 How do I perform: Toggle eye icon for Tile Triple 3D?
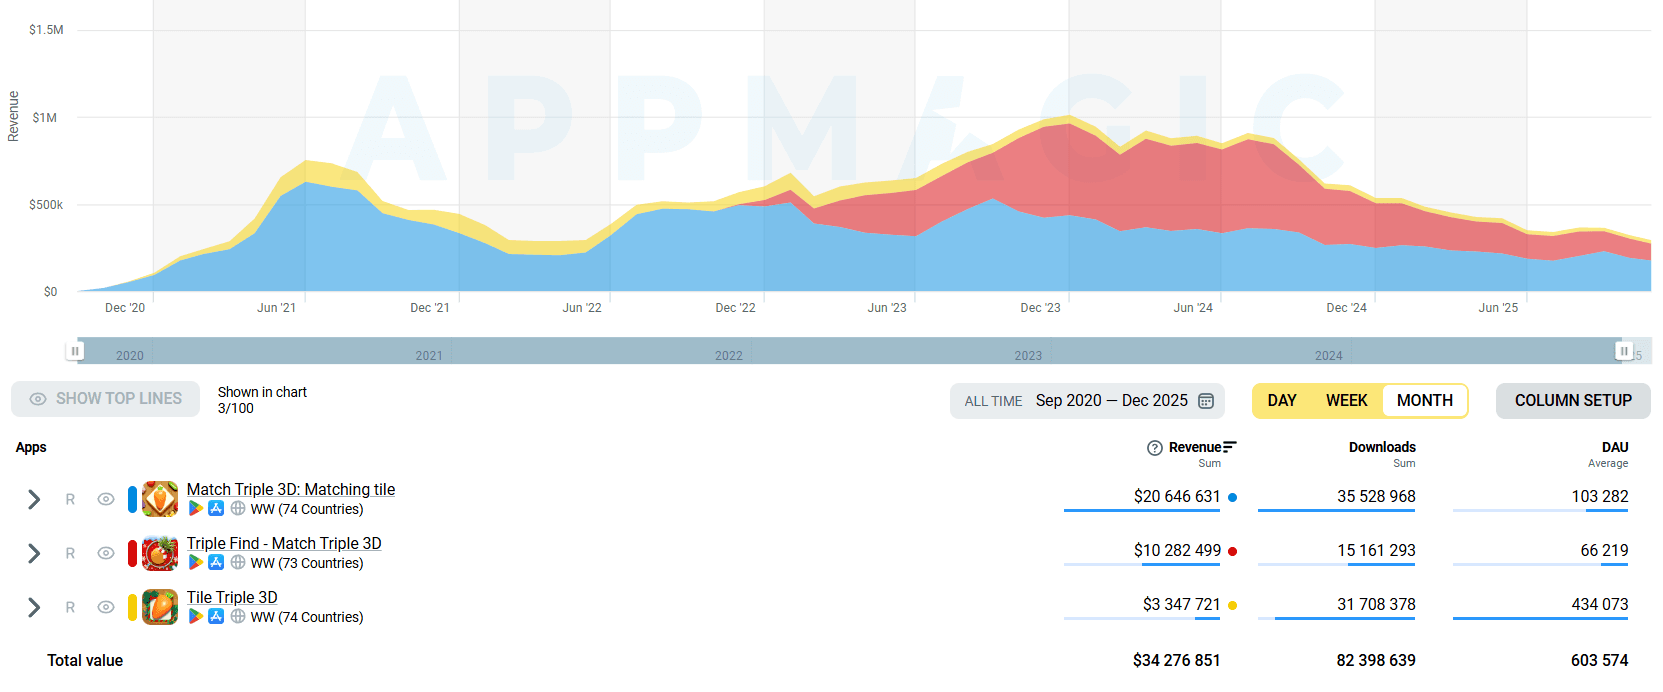[106, 607]
